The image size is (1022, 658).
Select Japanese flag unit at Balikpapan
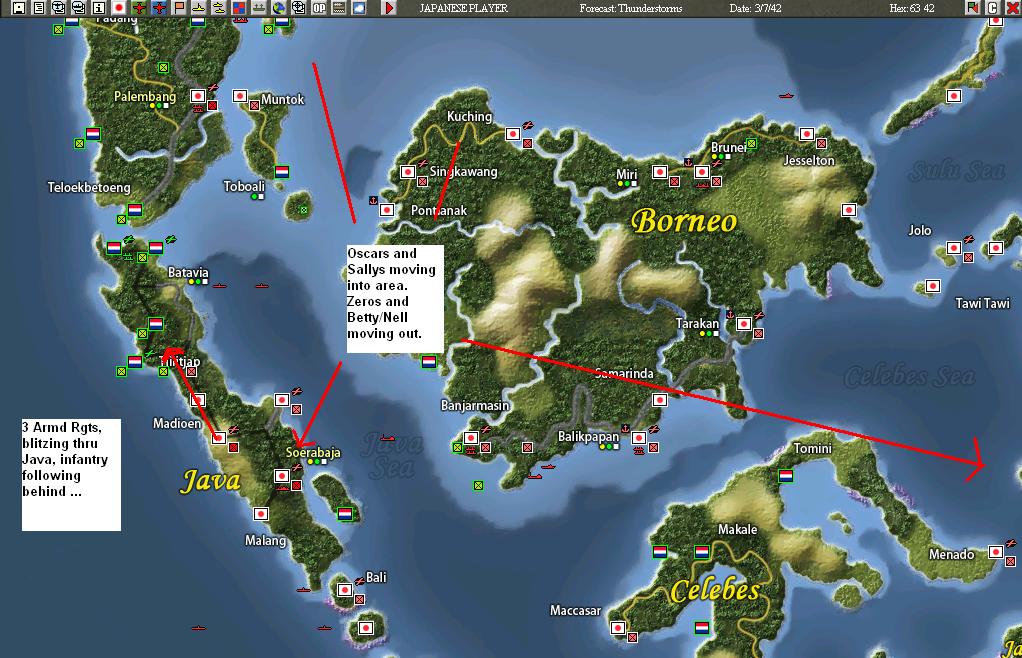click(639, 438)
